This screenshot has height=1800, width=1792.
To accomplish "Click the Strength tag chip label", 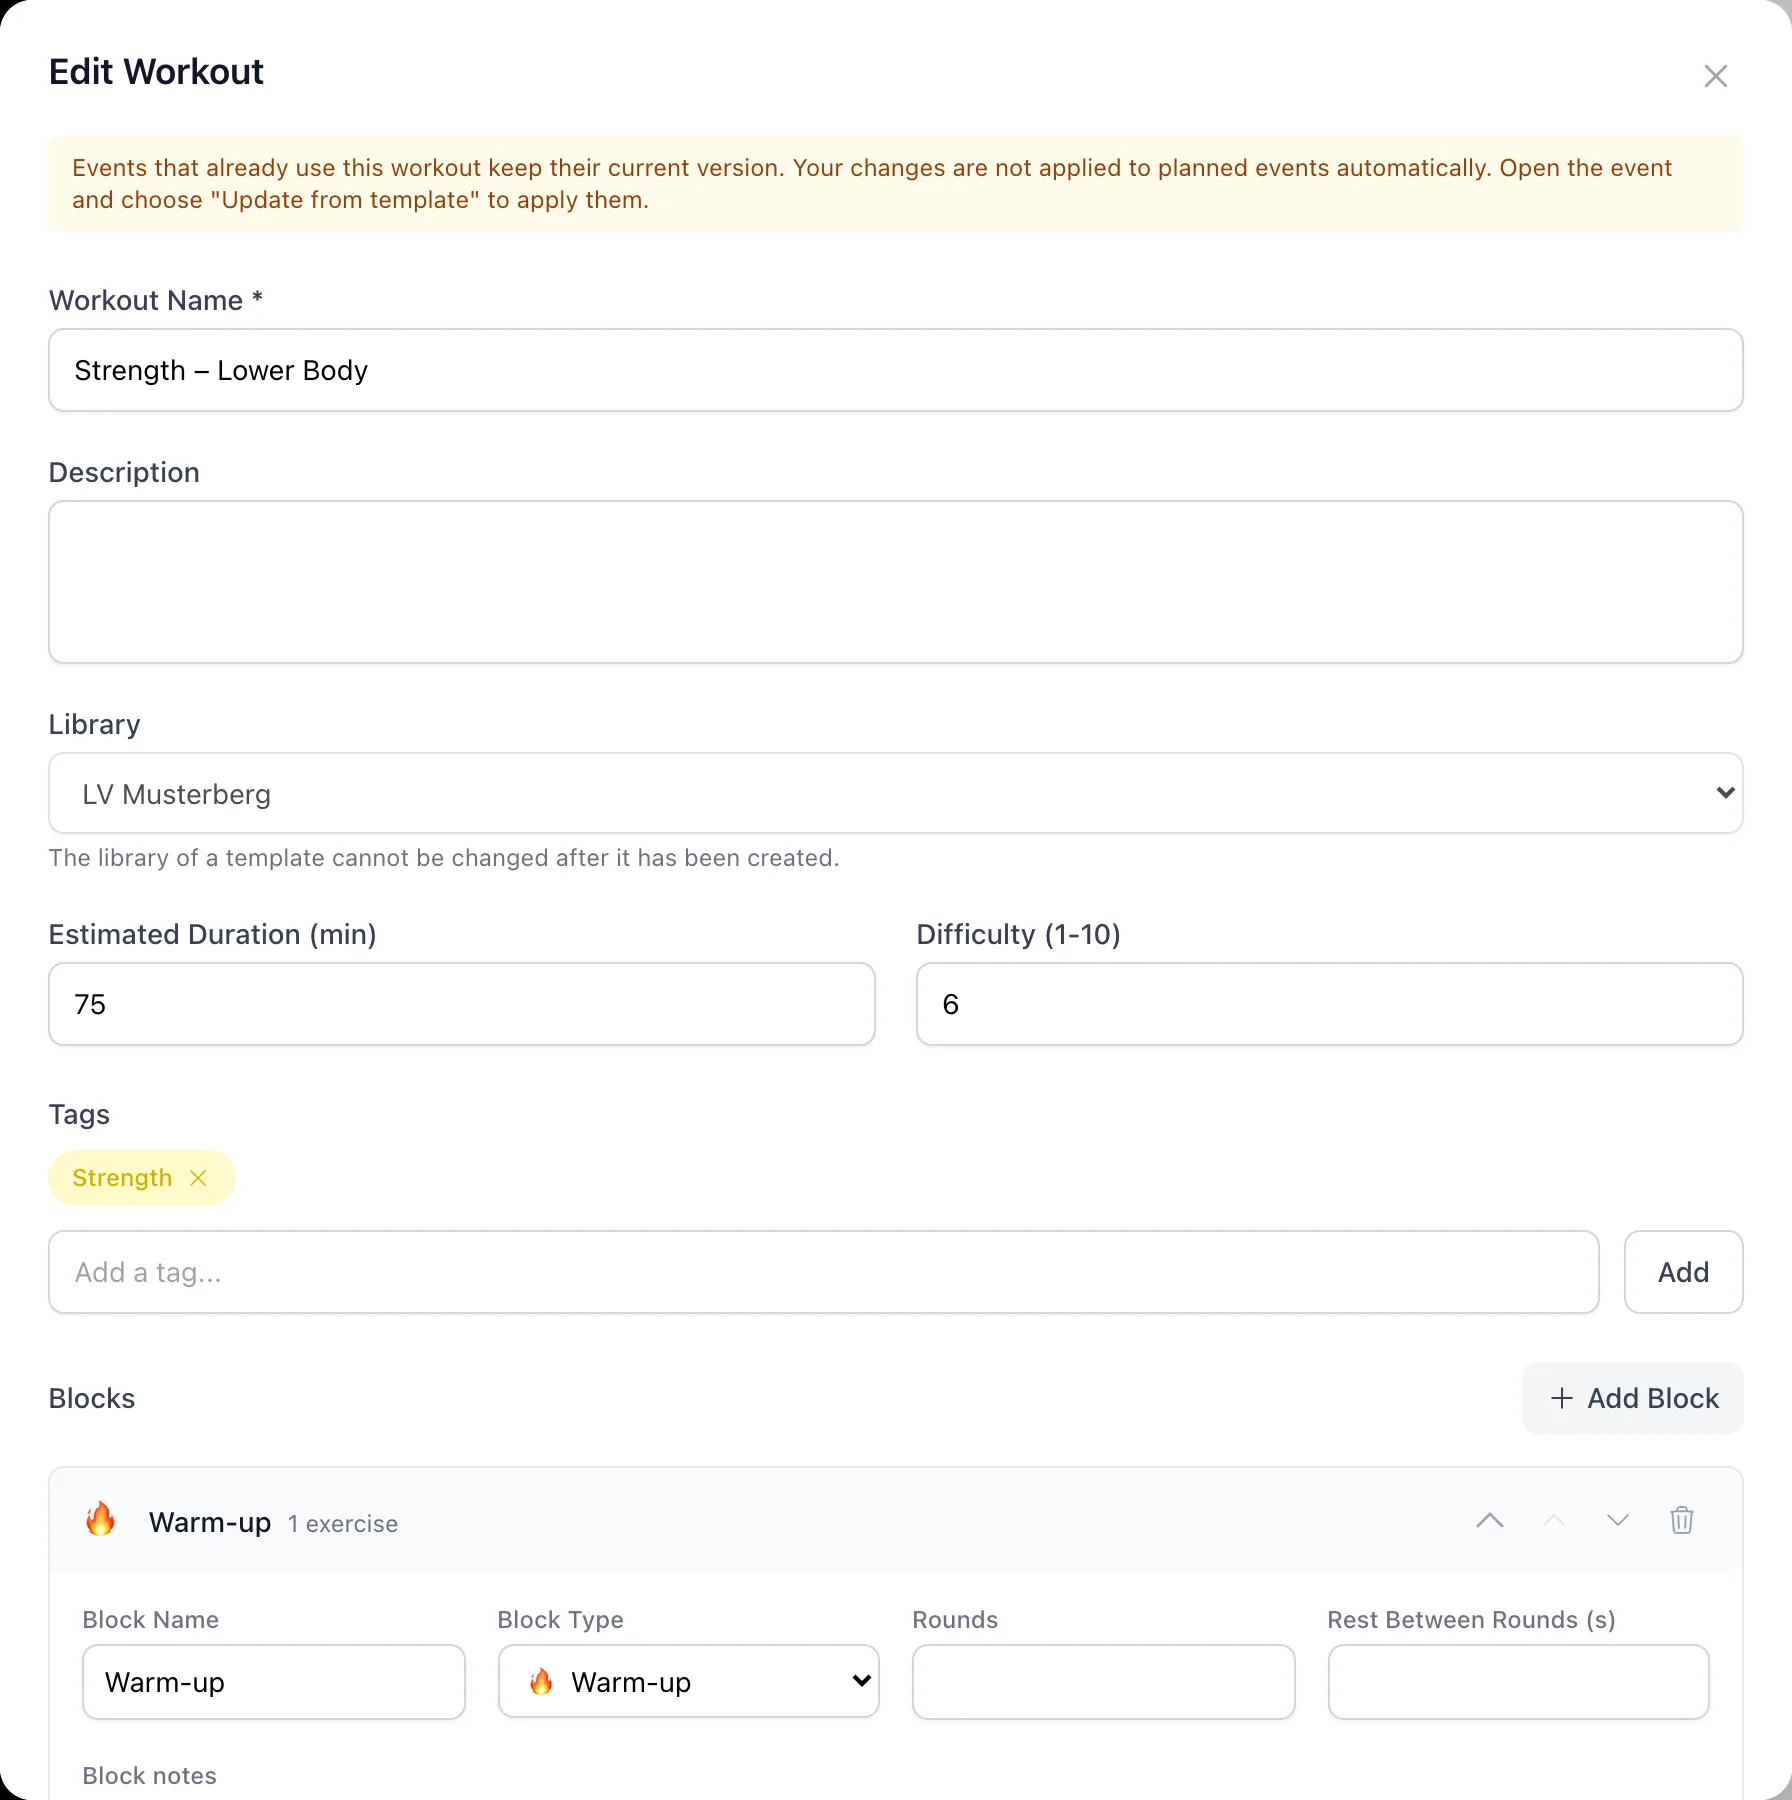I will 122,1178.
